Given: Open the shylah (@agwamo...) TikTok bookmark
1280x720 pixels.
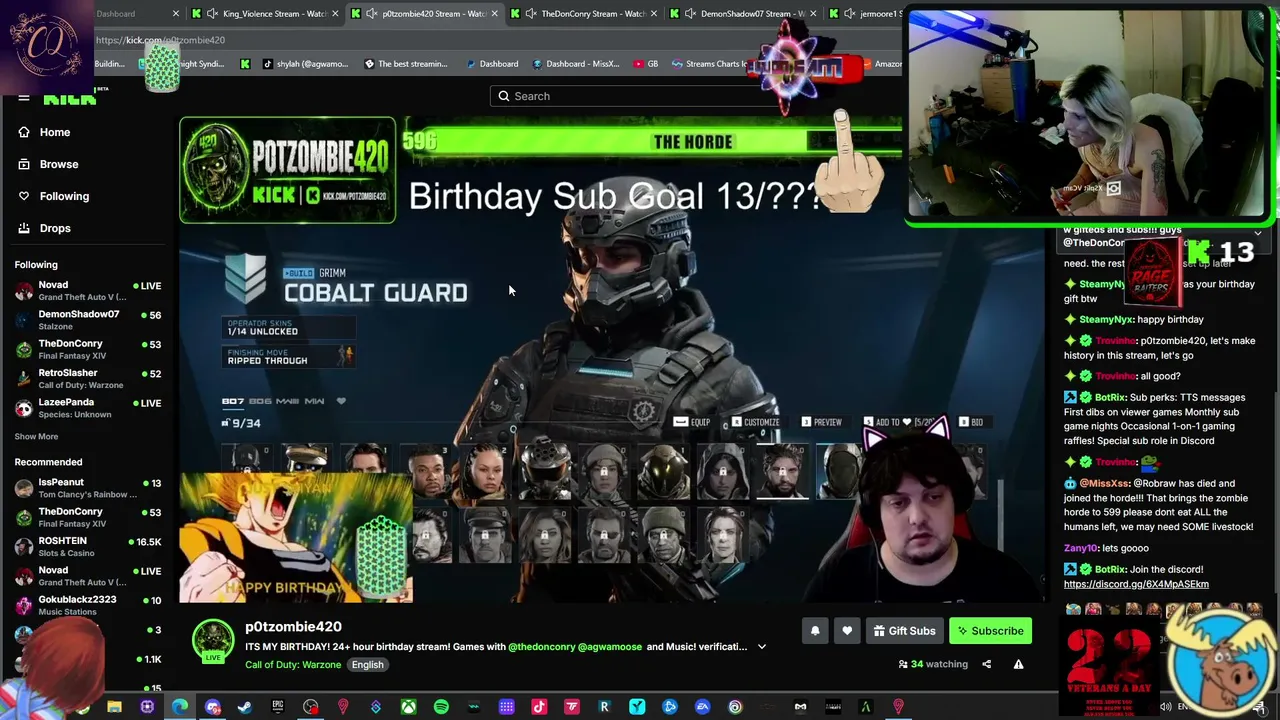Looking at the screenshot, I should tap(304, 64).
